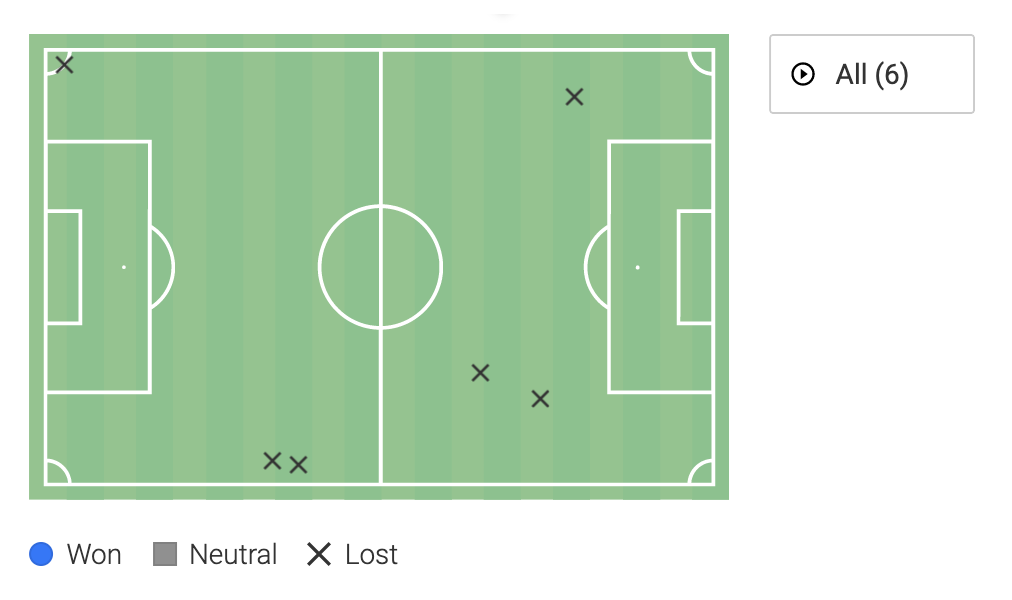Click the Lost marker just right of center circle
The width and height of the screenshot is (1012, 600).
pyautogui.click(x=480, y=373)
